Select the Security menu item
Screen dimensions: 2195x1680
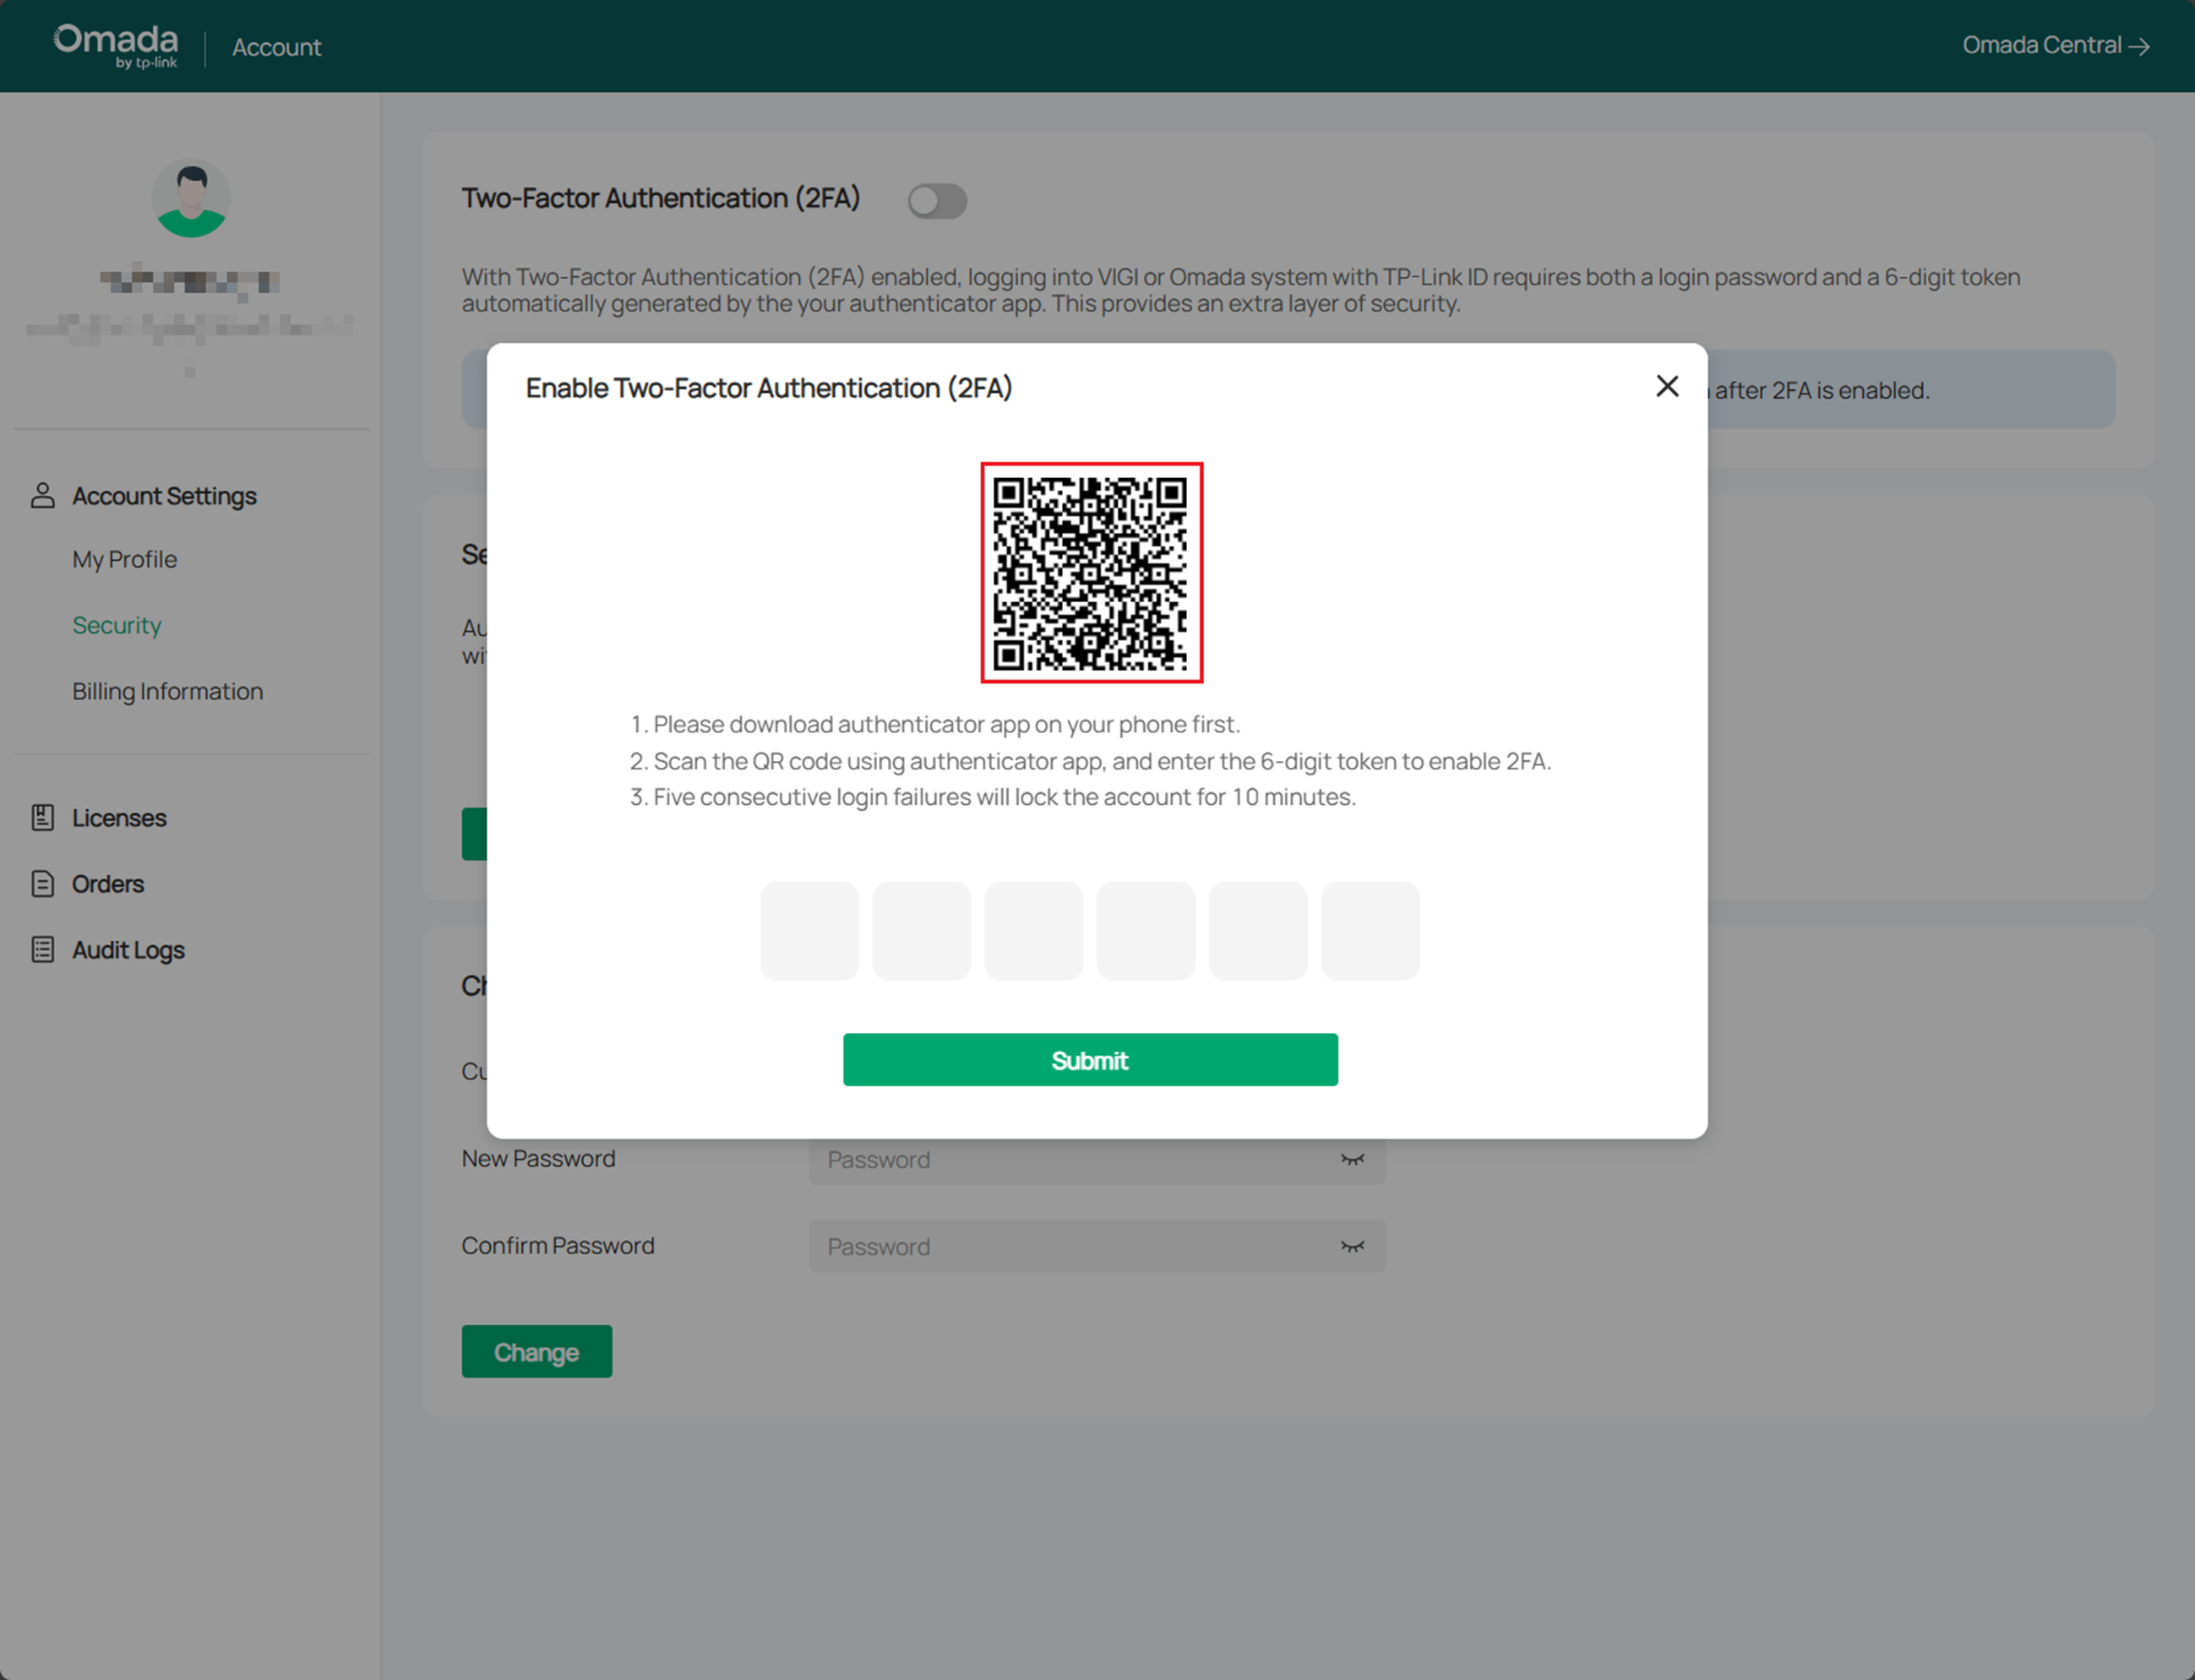(117, 625)
